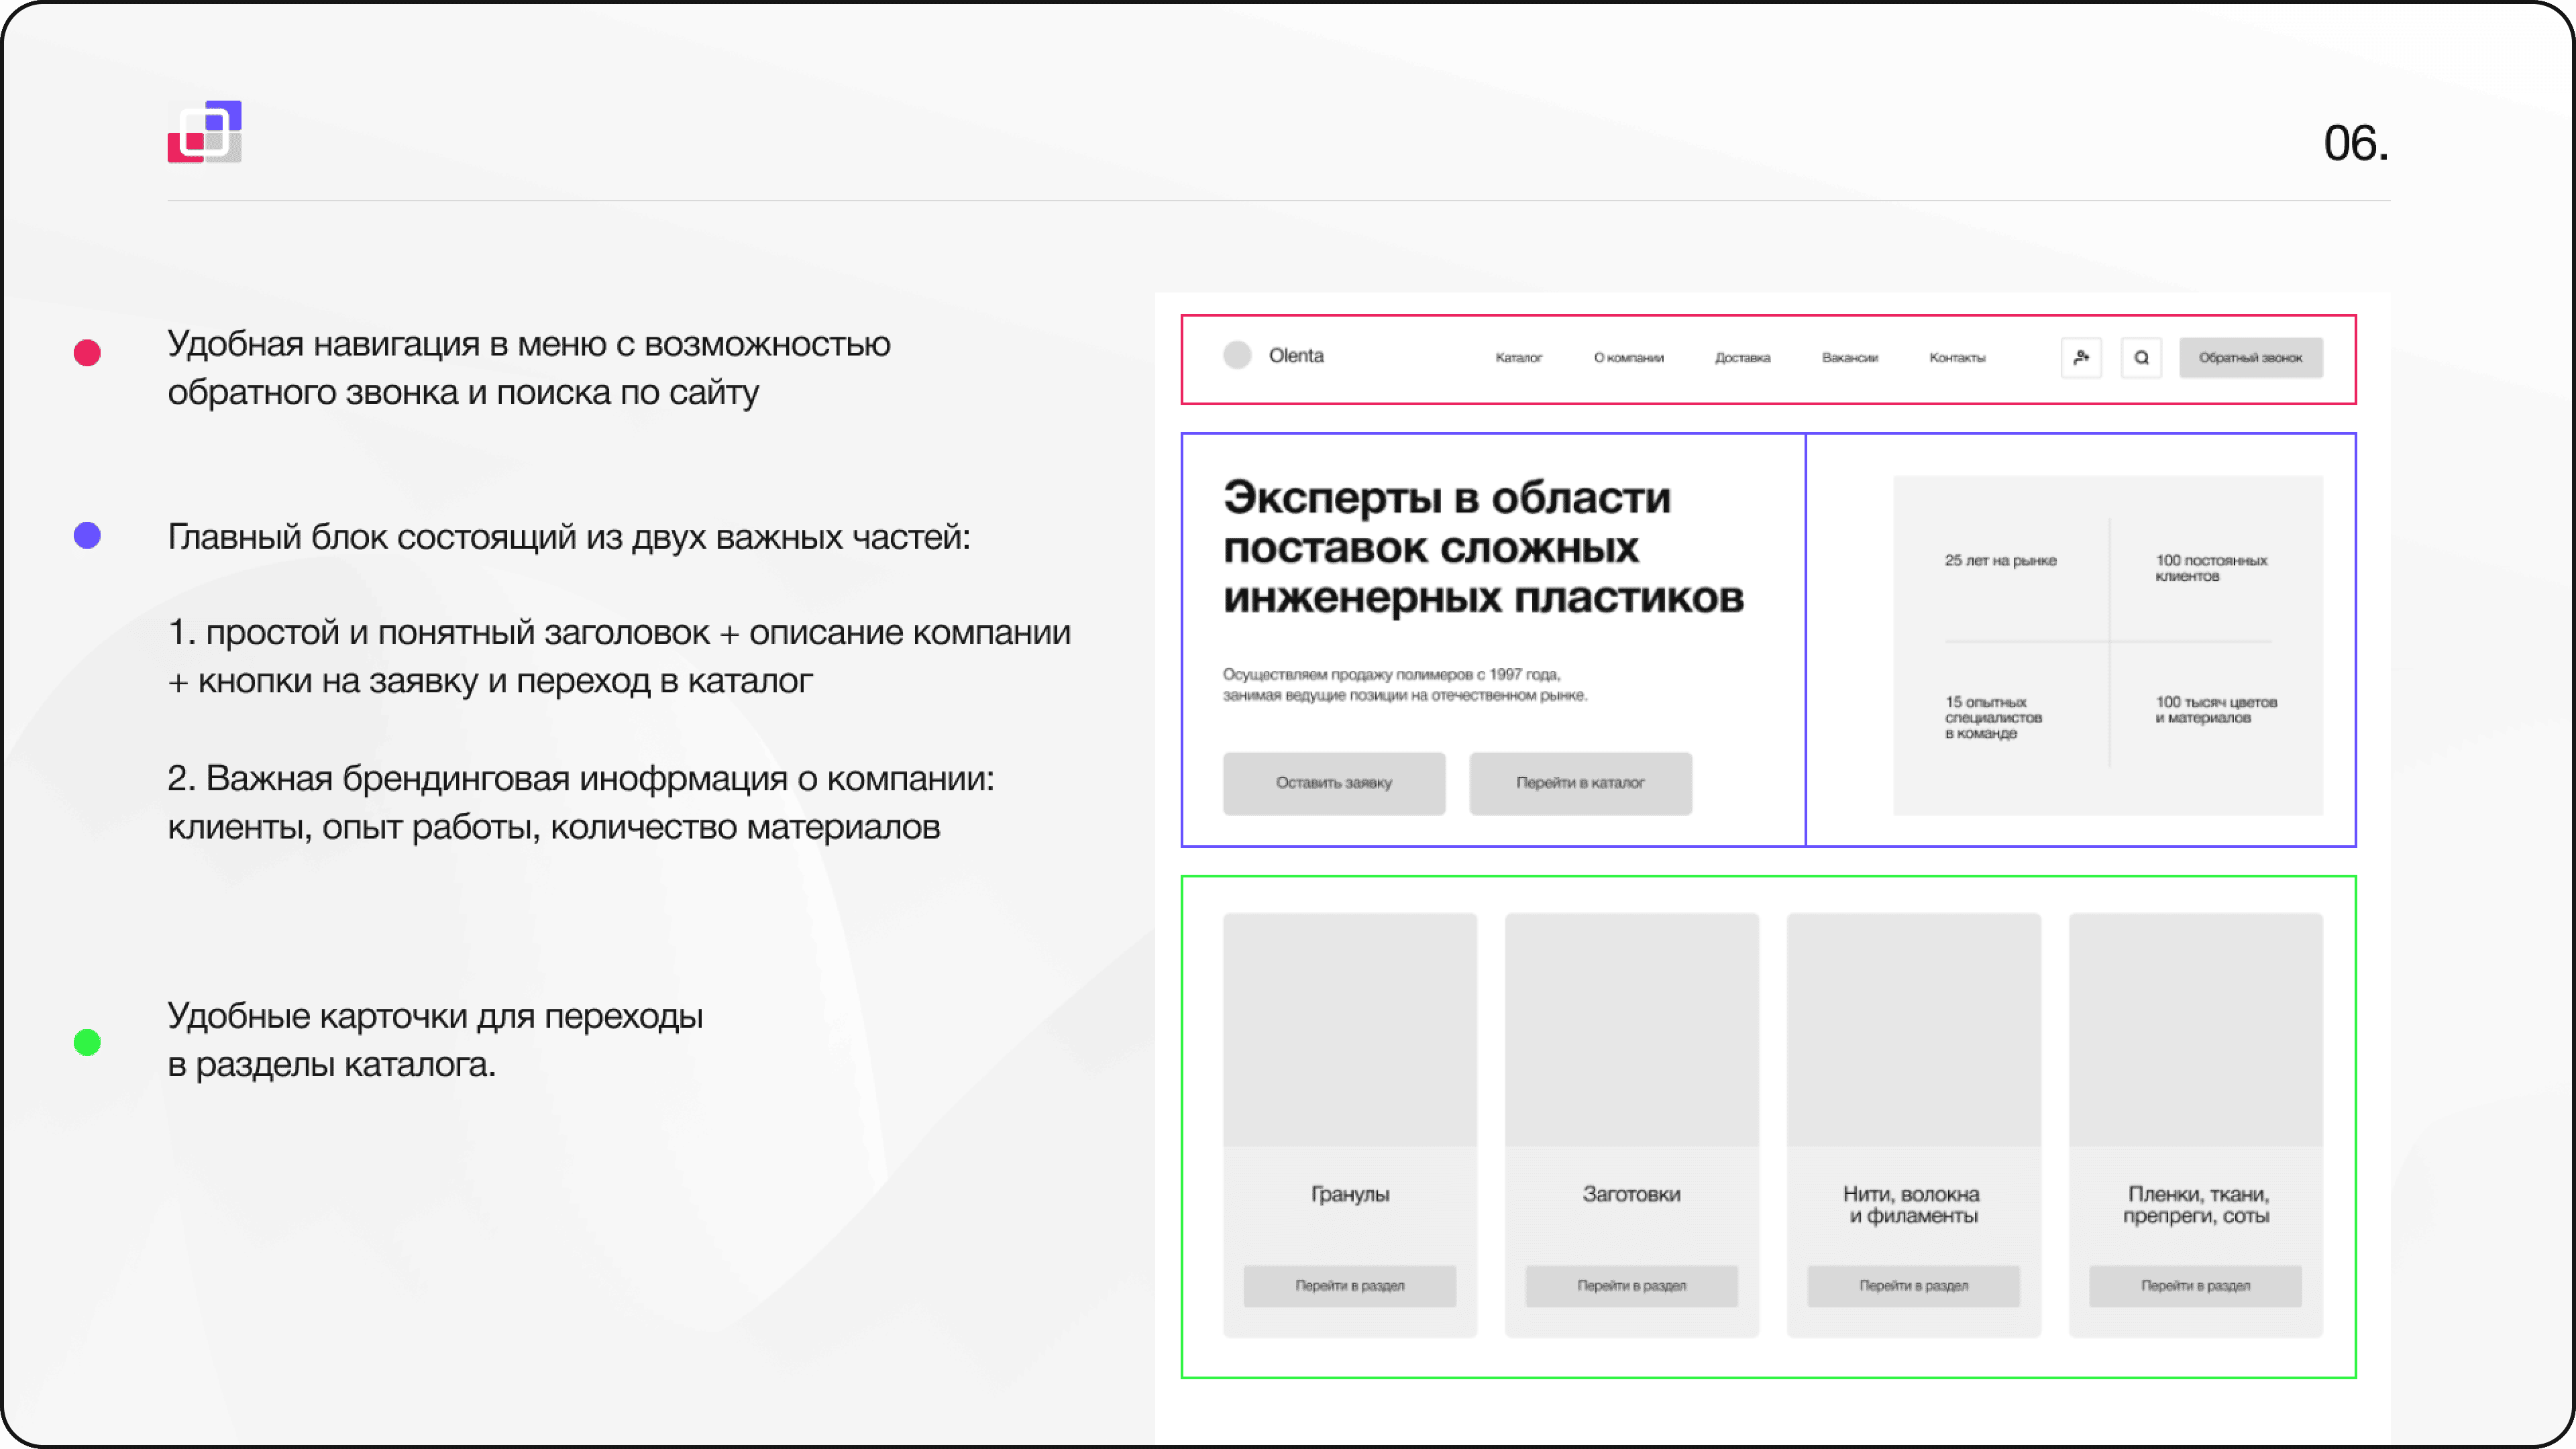Click the stat 15 опытных специалистов

coord(1993,717)
